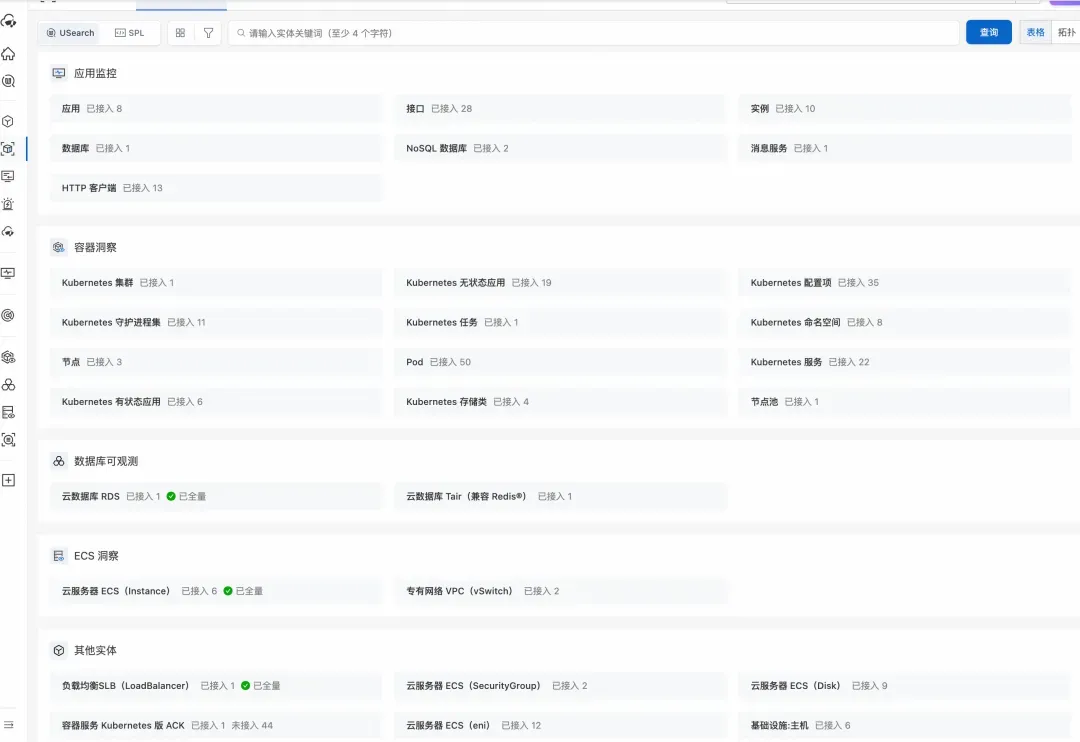Open the HTTP 客户端 card
Image resolution: width=1080 pixels, height=742 pixels.
pos(216,187)
